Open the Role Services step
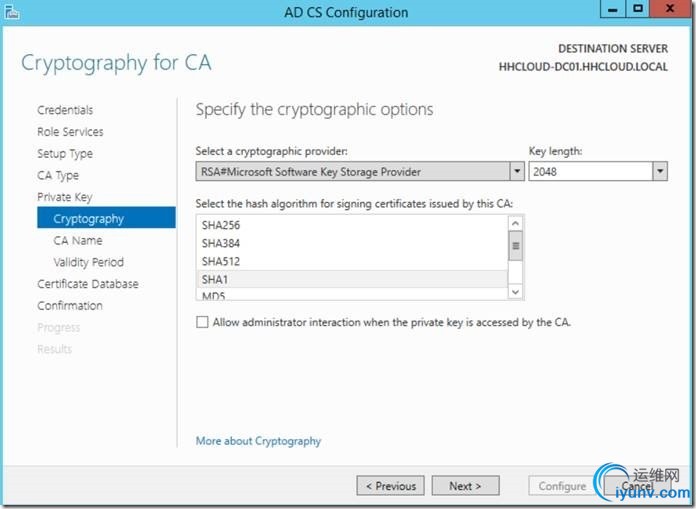Viewport: 696px width, 509px height. click(70, 132)
